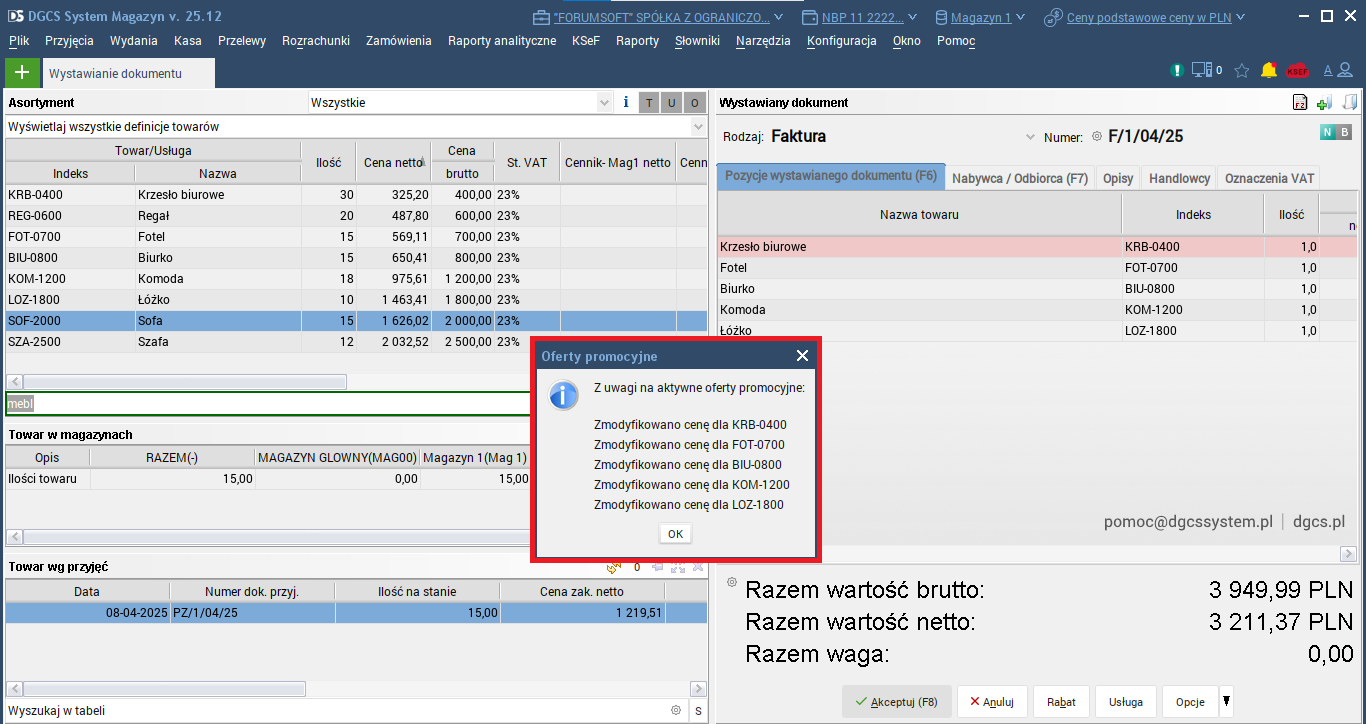Click the Wyszukaj w tabeli field

click(x=336, y=711)
